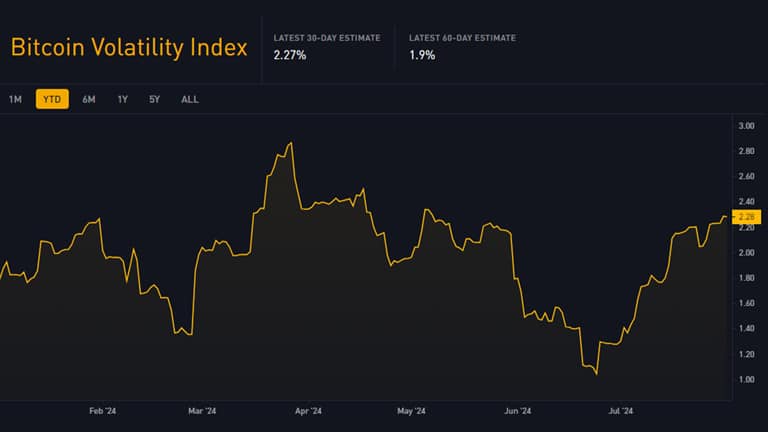Click the May '24 x-axis label
Screen dimensions: 768x432
(x=411, y=411)
